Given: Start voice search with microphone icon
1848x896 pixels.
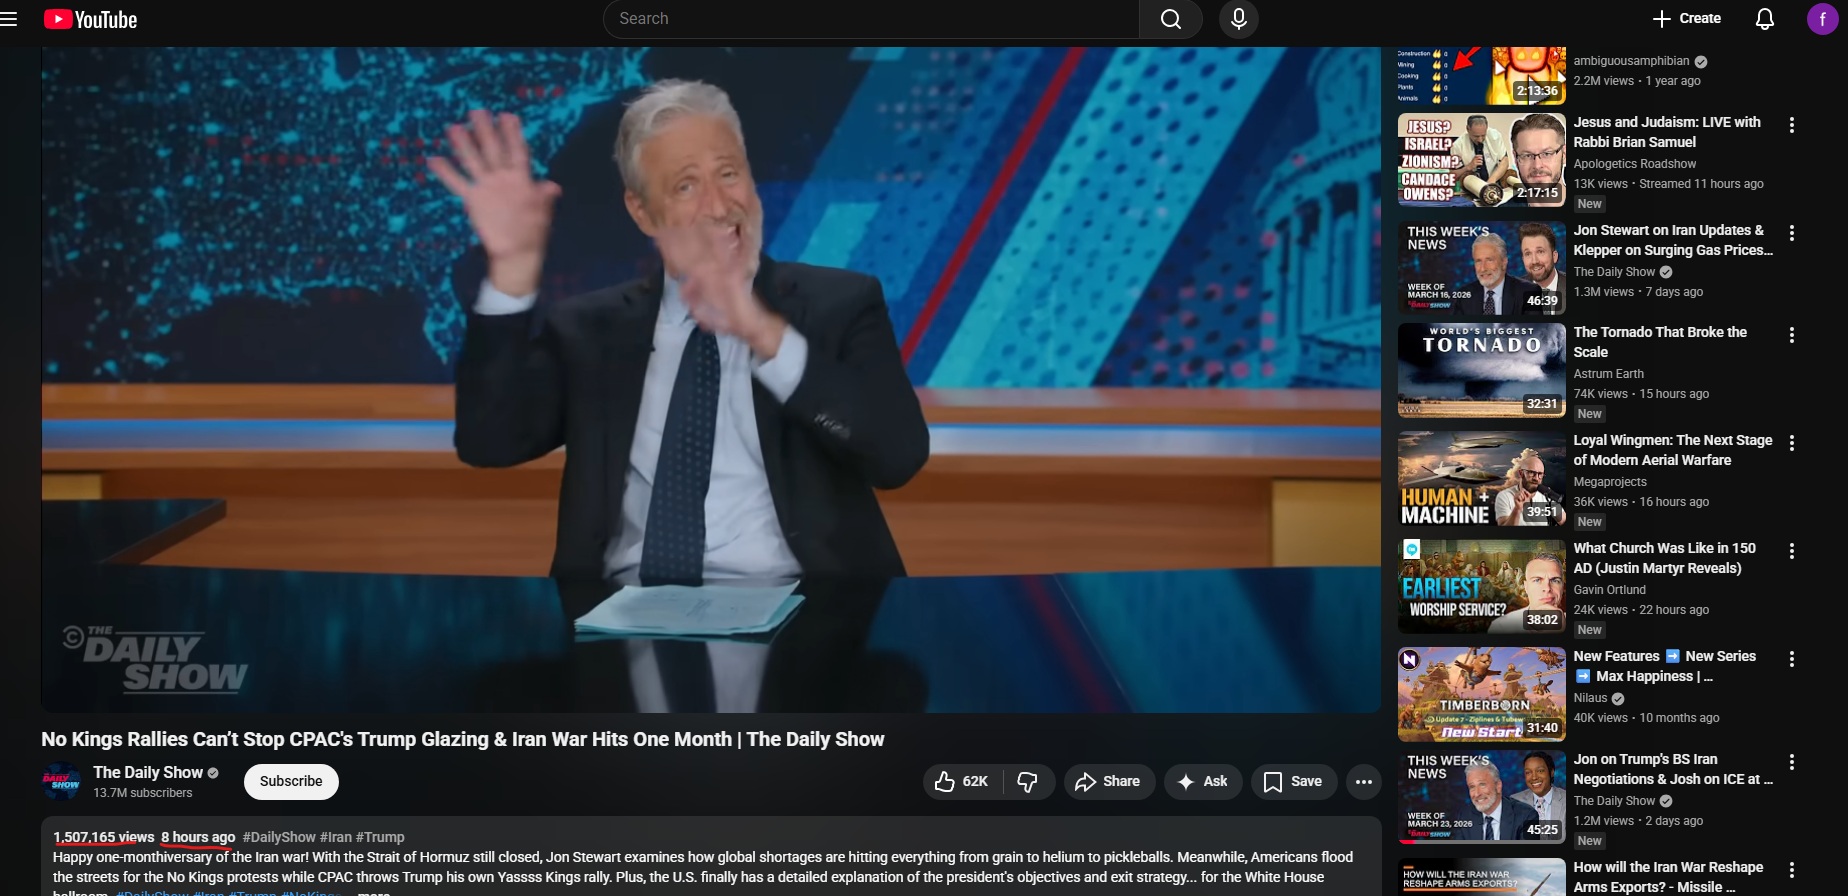Looking at the screenshot, I should pyautogui.click(x=1238, y=19).
